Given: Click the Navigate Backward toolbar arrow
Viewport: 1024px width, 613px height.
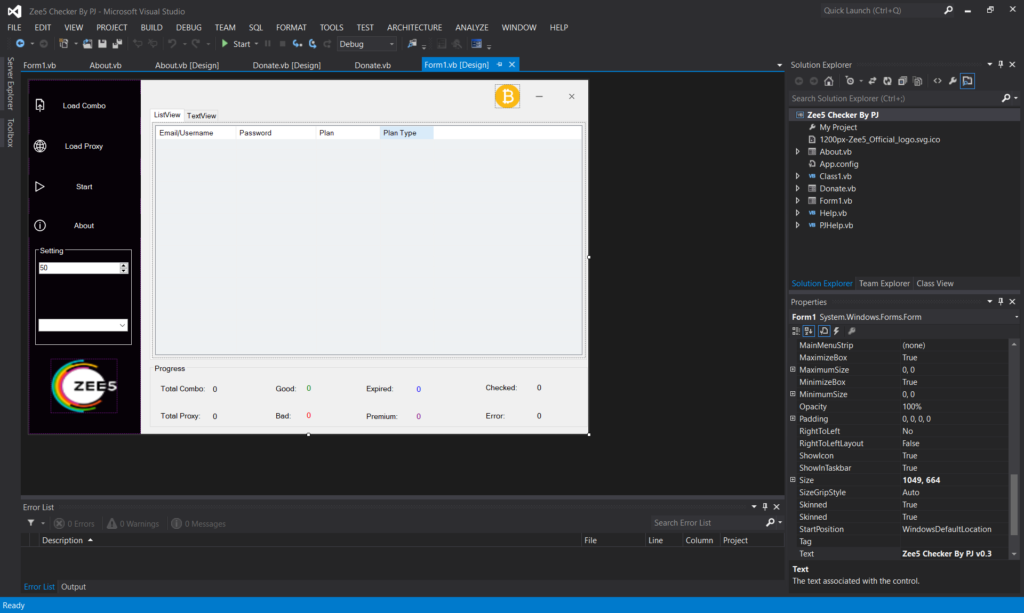Looking at the screenshot, I should (x=20, y=44).
